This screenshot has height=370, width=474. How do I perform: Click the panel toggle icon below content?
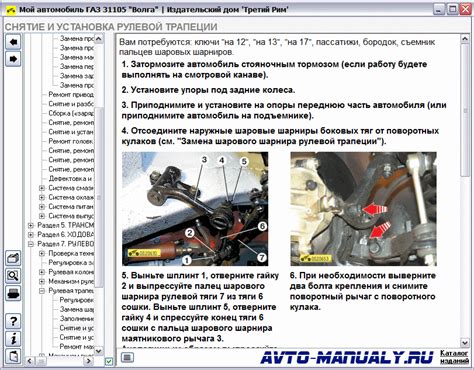[x=127, y=358]
